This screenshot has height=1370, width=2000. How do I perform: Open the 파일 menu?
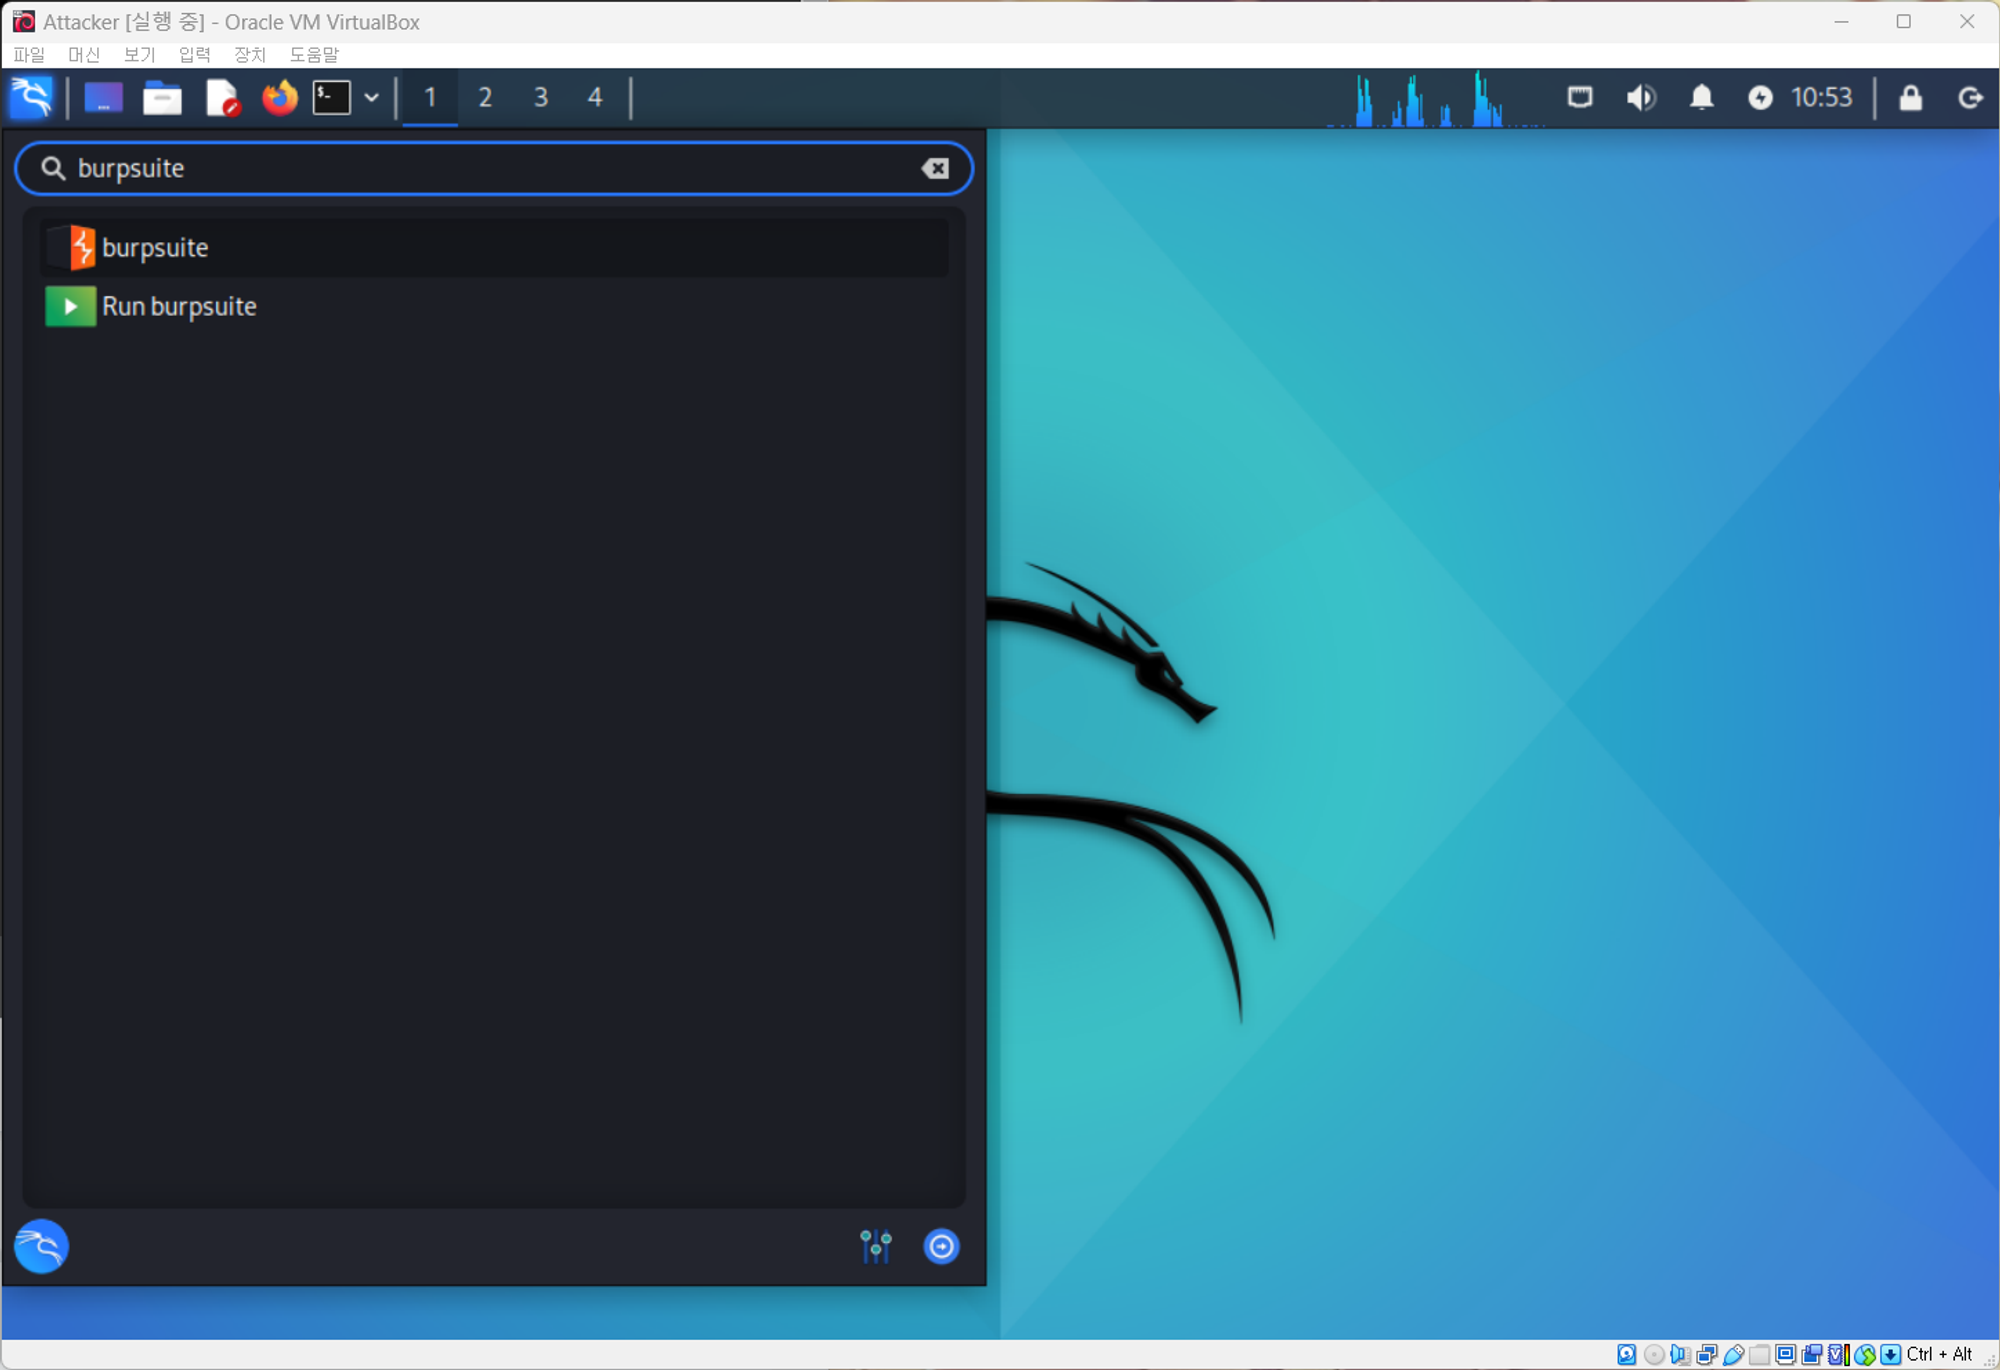point(29,54)
